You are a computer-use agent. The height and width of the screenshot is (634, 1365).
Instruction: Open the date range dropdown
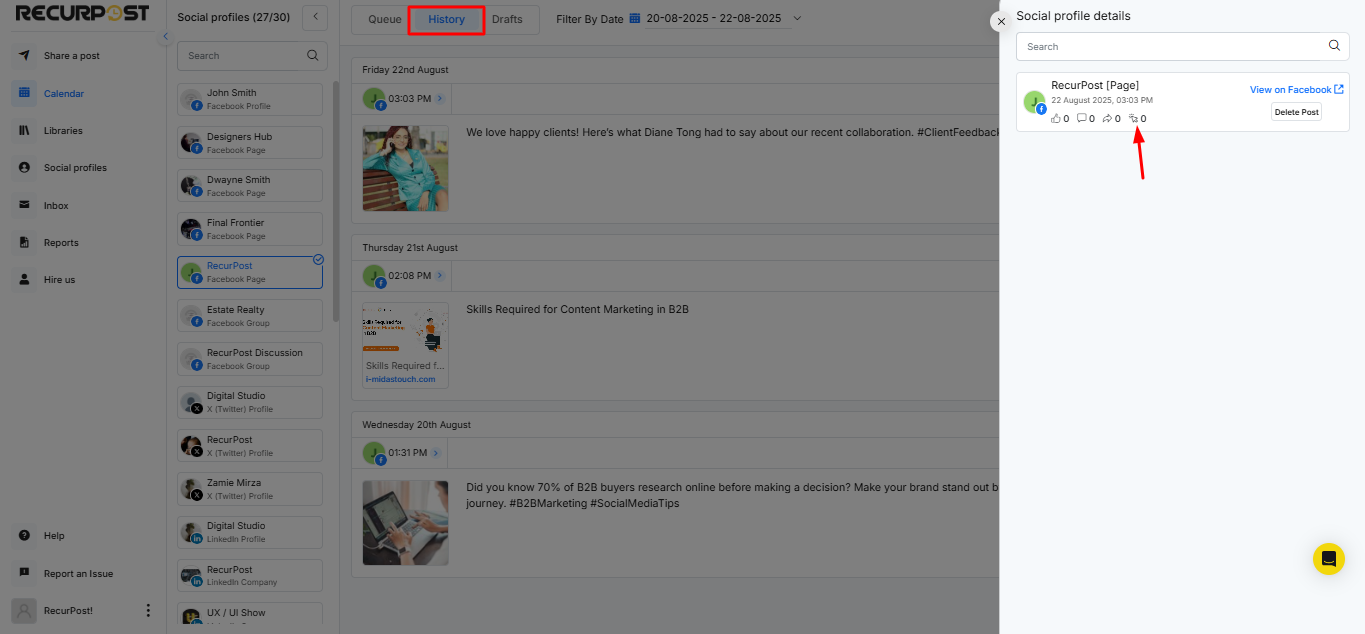(x=797, y=18)
